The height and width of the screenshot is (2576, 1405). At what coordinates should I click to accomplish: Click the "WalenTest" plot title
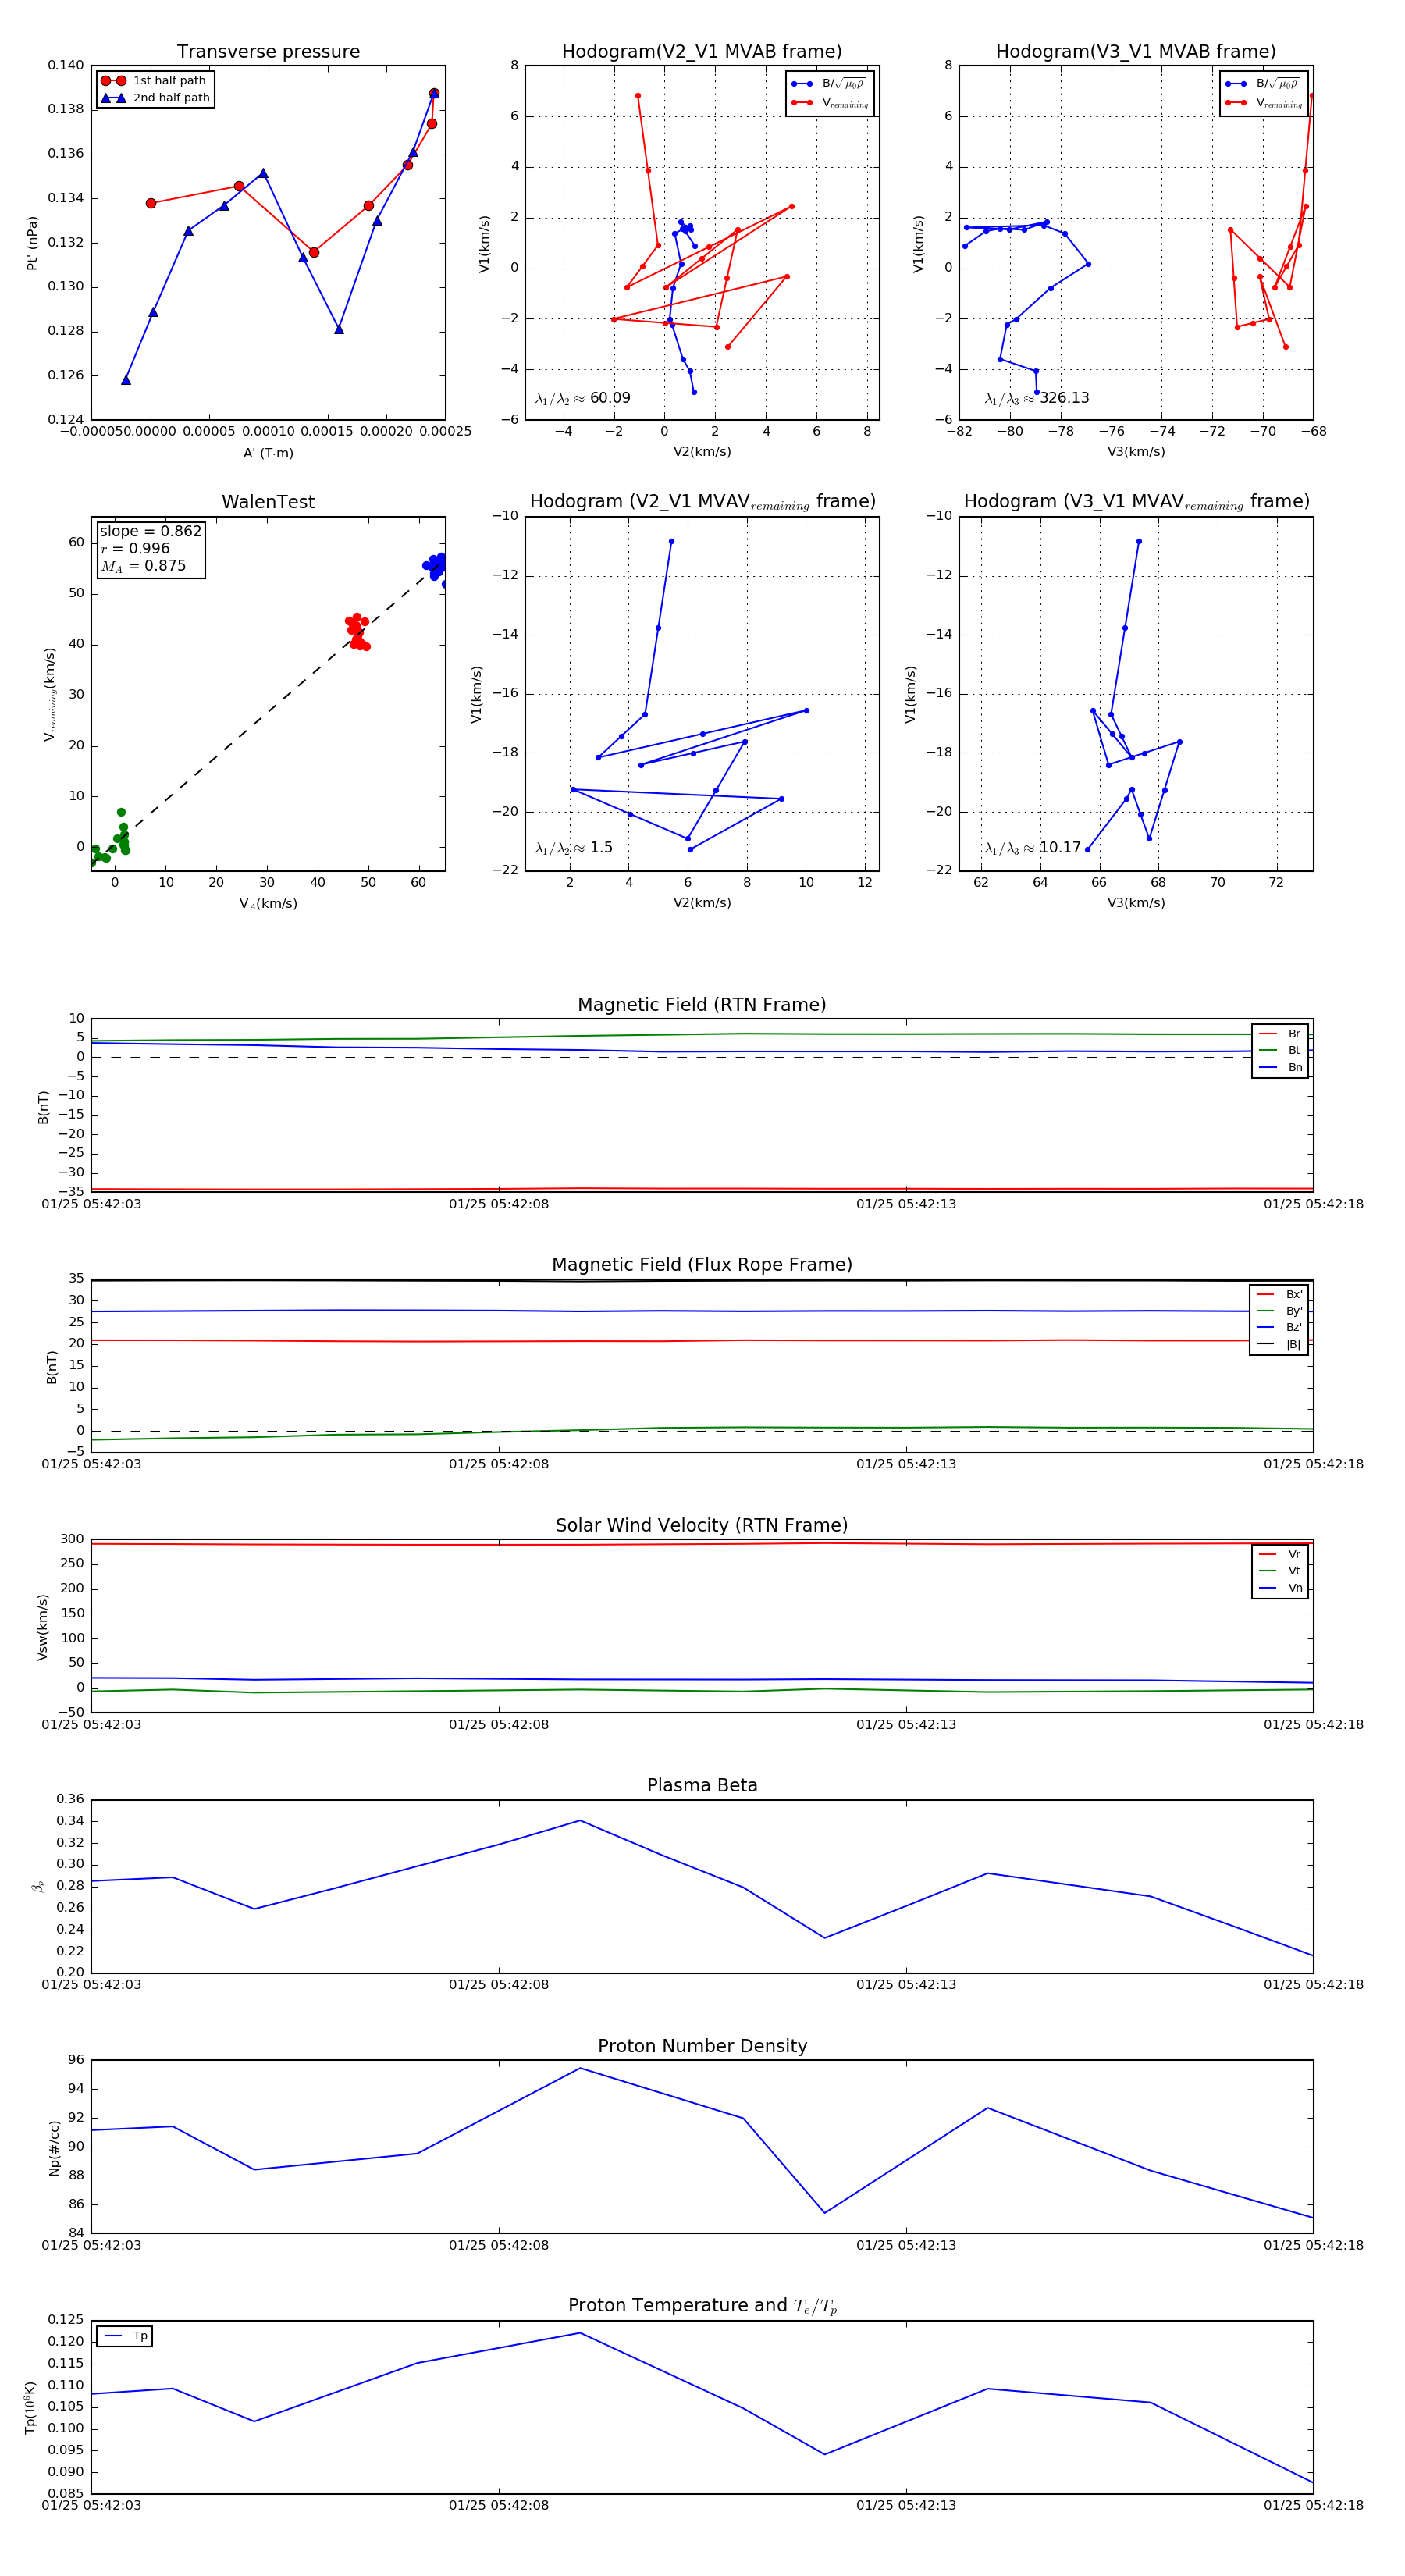click(x=268, y=502)
